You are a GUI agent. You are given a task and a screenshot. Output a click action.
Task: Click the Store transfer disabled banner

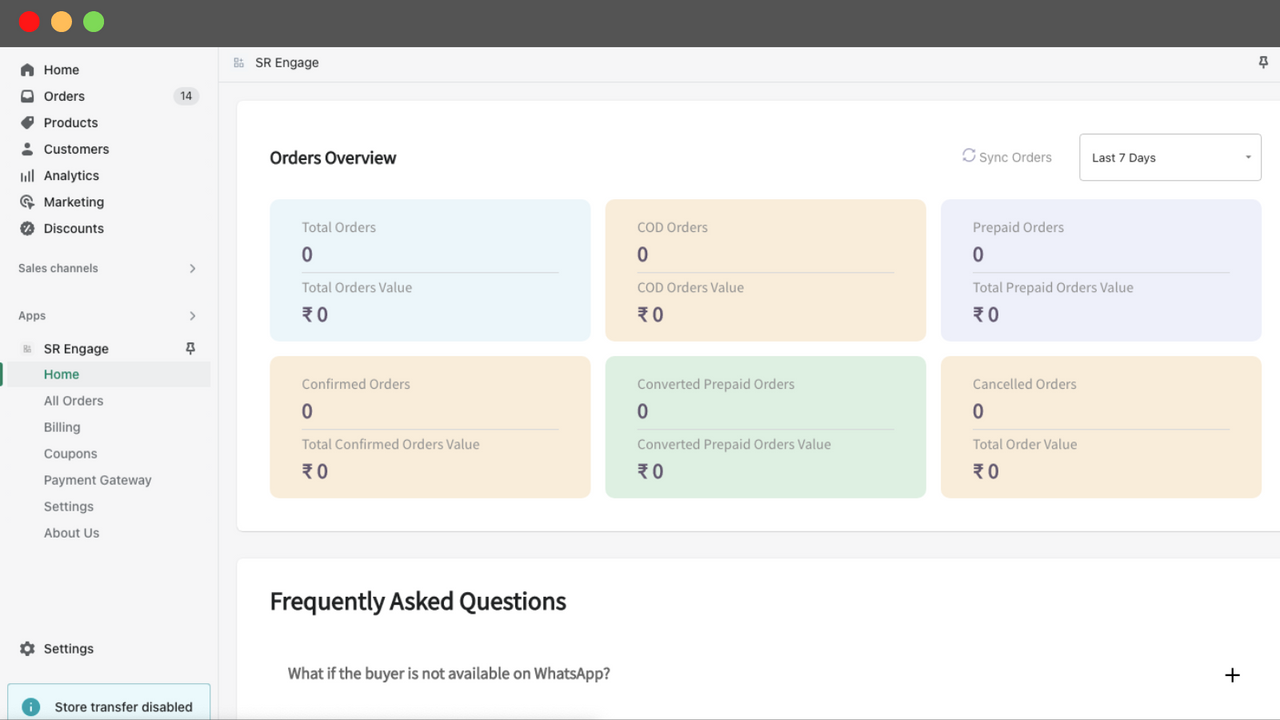pos(109,702)
